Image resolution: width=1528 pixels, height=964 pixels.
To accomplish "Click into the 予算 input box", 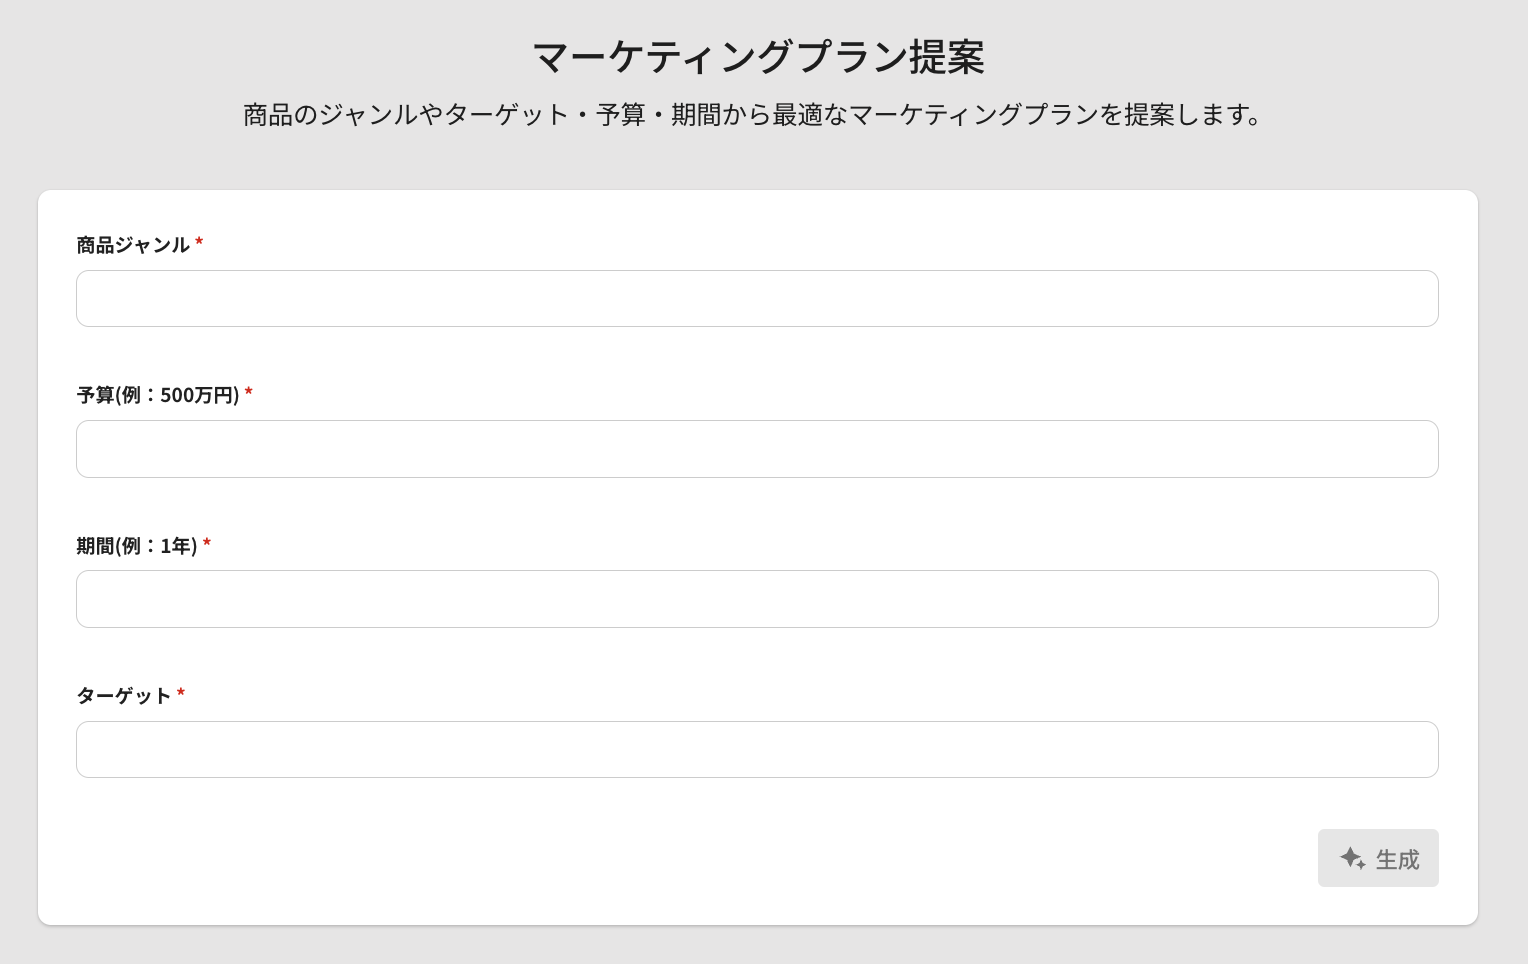I will pos(757,449).
